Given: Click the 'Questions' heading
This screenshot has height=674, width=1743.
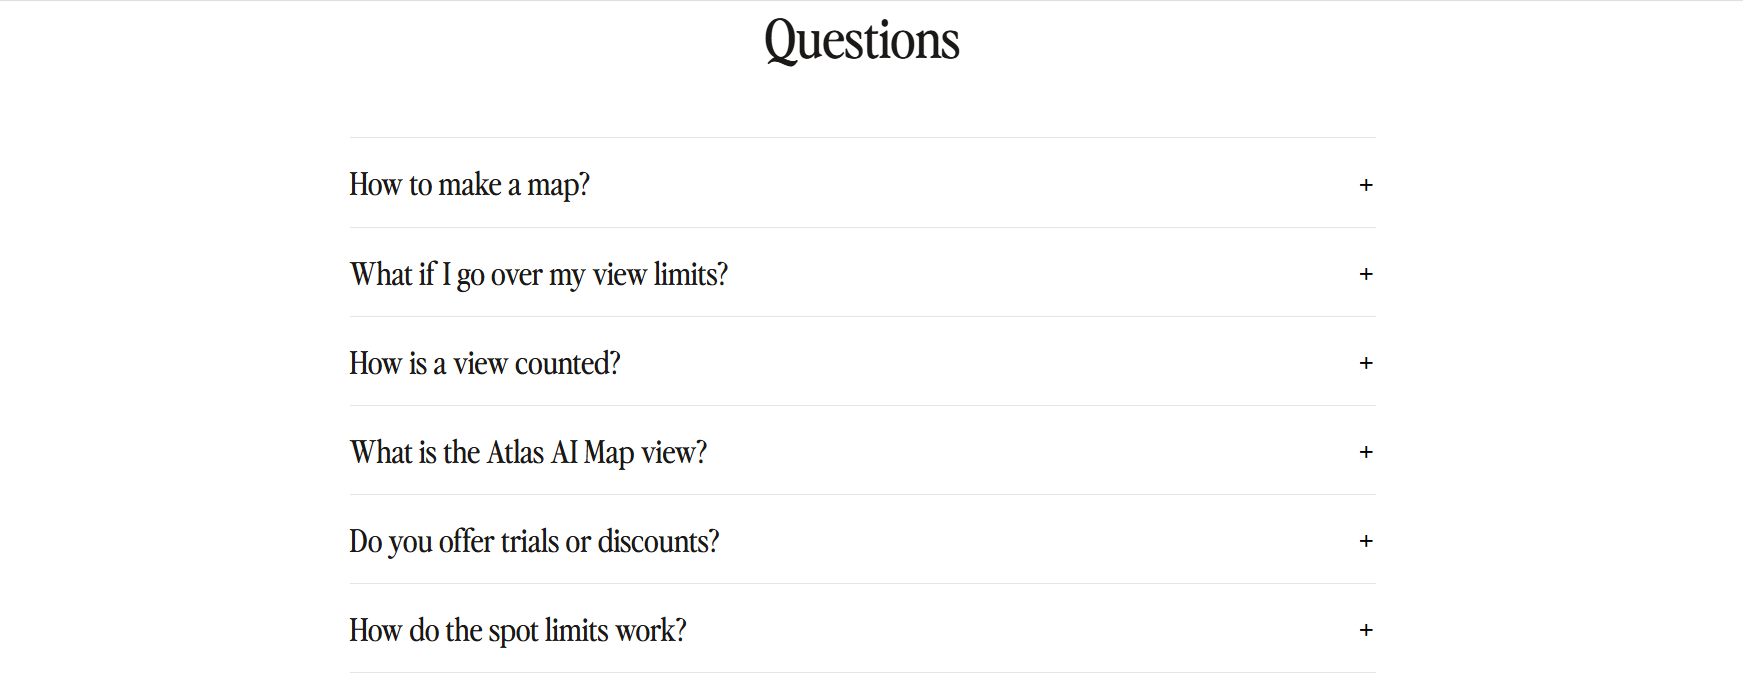Looking at the screenshot, I should 861,41.
